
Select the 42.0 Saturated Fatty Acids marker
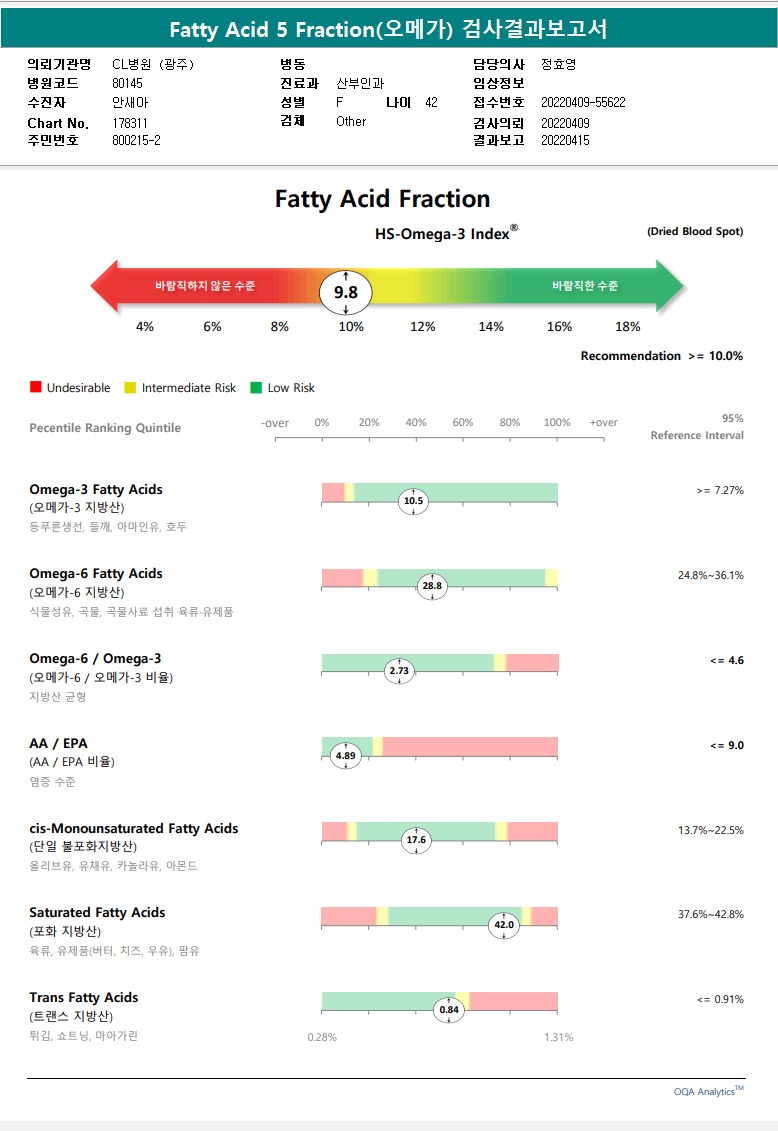504,925
